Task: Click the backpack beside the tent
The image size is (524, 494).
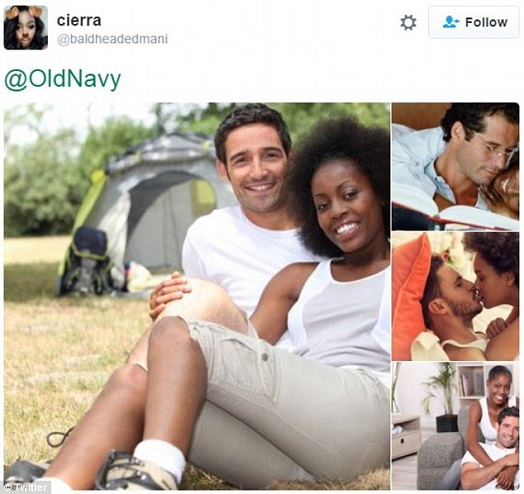Action: [x=88, y=261]
